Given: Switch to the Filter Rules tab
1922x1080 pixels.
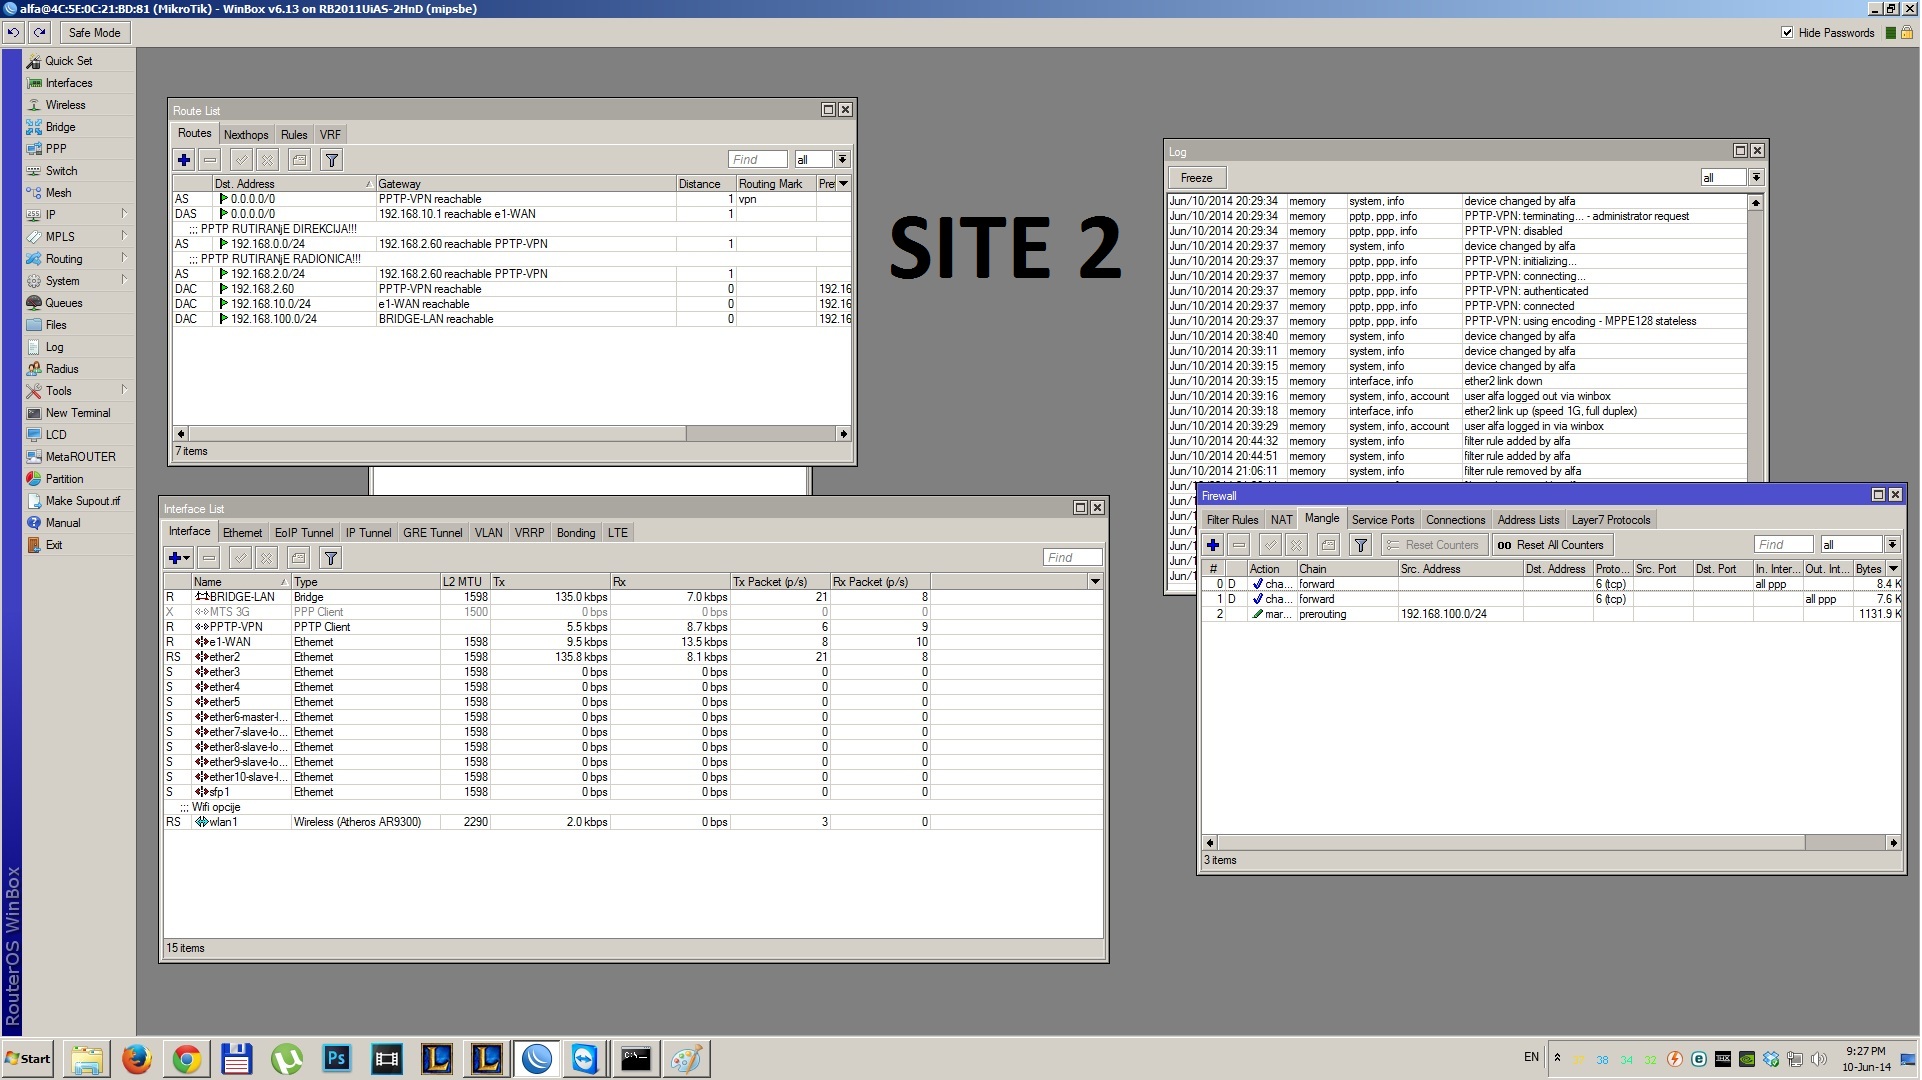Looking at the screenshot, I should [1232, 520].
